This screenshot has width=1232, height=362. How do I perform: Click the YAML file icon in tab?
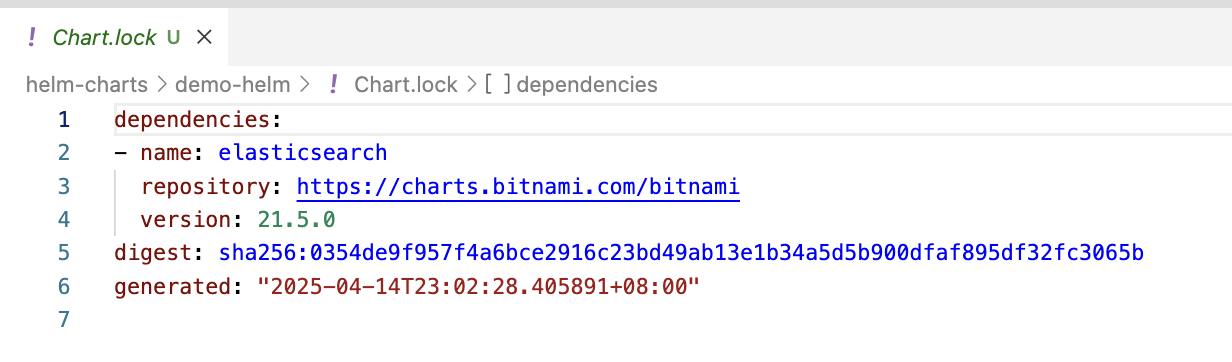click(x=31, y=38)
